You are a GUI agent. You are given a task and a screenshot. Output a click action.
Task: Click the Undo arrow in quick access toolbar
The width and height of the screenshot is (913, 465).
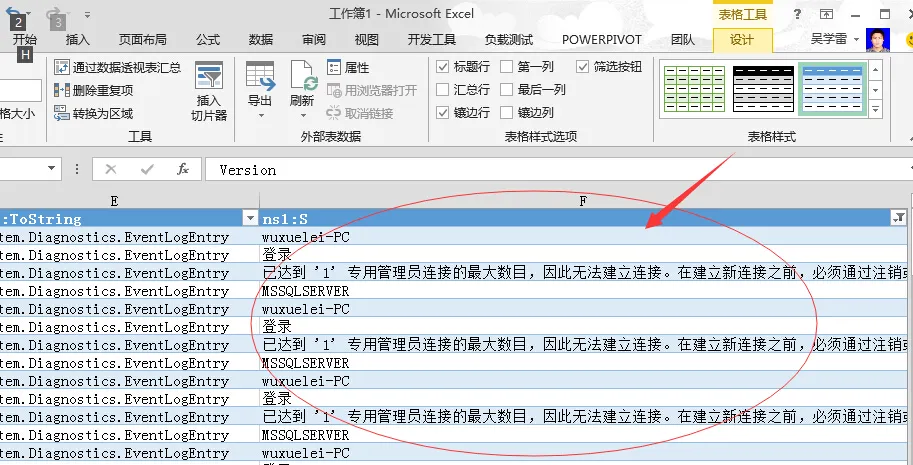(x=13, y=12)
